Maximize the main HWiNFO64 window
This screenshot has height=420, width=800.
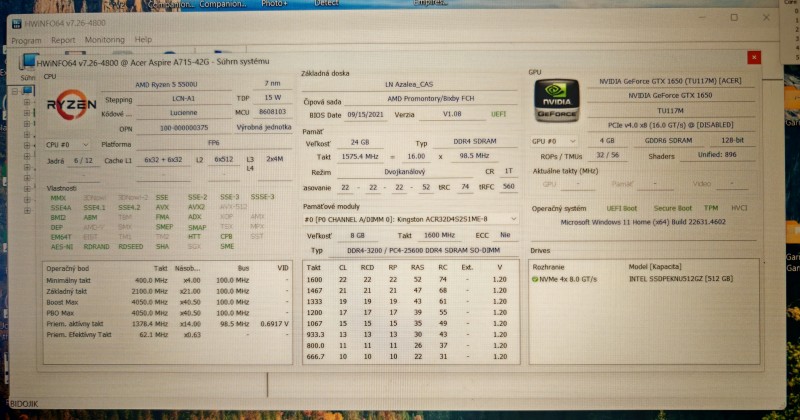coord(734,19)
